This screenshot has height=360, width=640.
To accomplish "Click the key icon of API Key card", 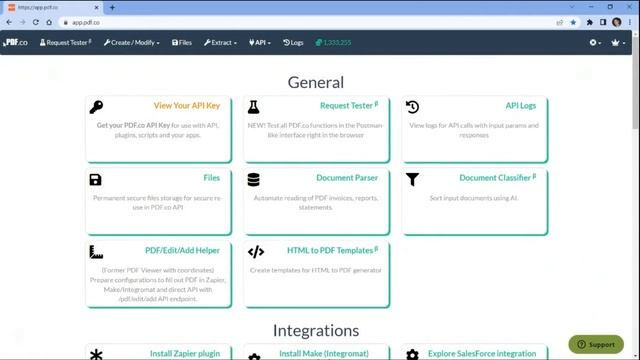I will coord(96,107).
